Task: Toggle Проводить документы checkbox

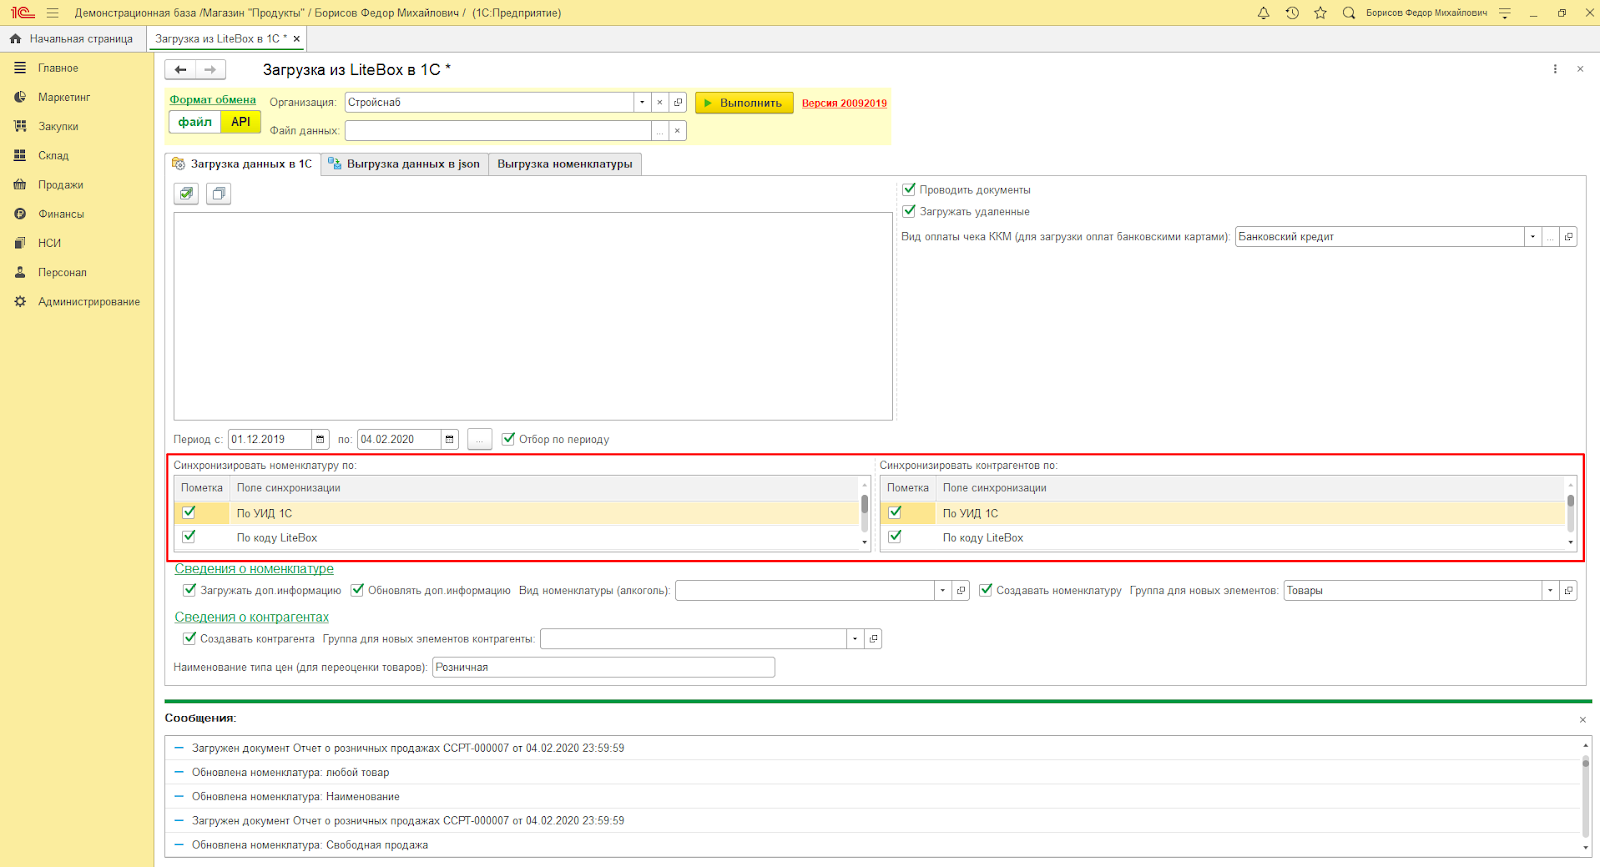Action: [x=909, y=189]
